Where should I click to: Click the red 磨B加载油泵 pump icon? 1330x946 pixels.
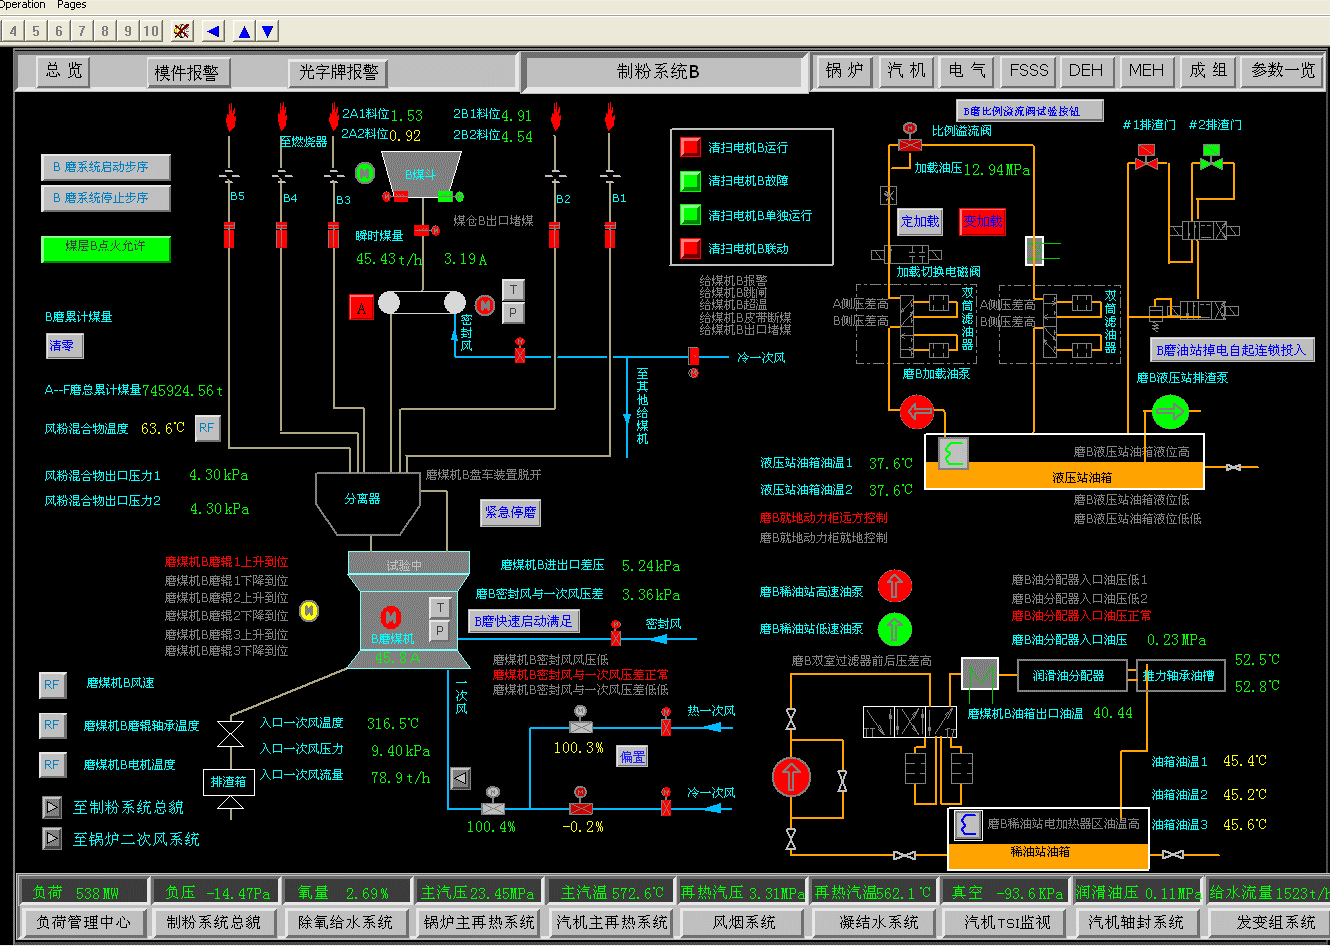917,411
